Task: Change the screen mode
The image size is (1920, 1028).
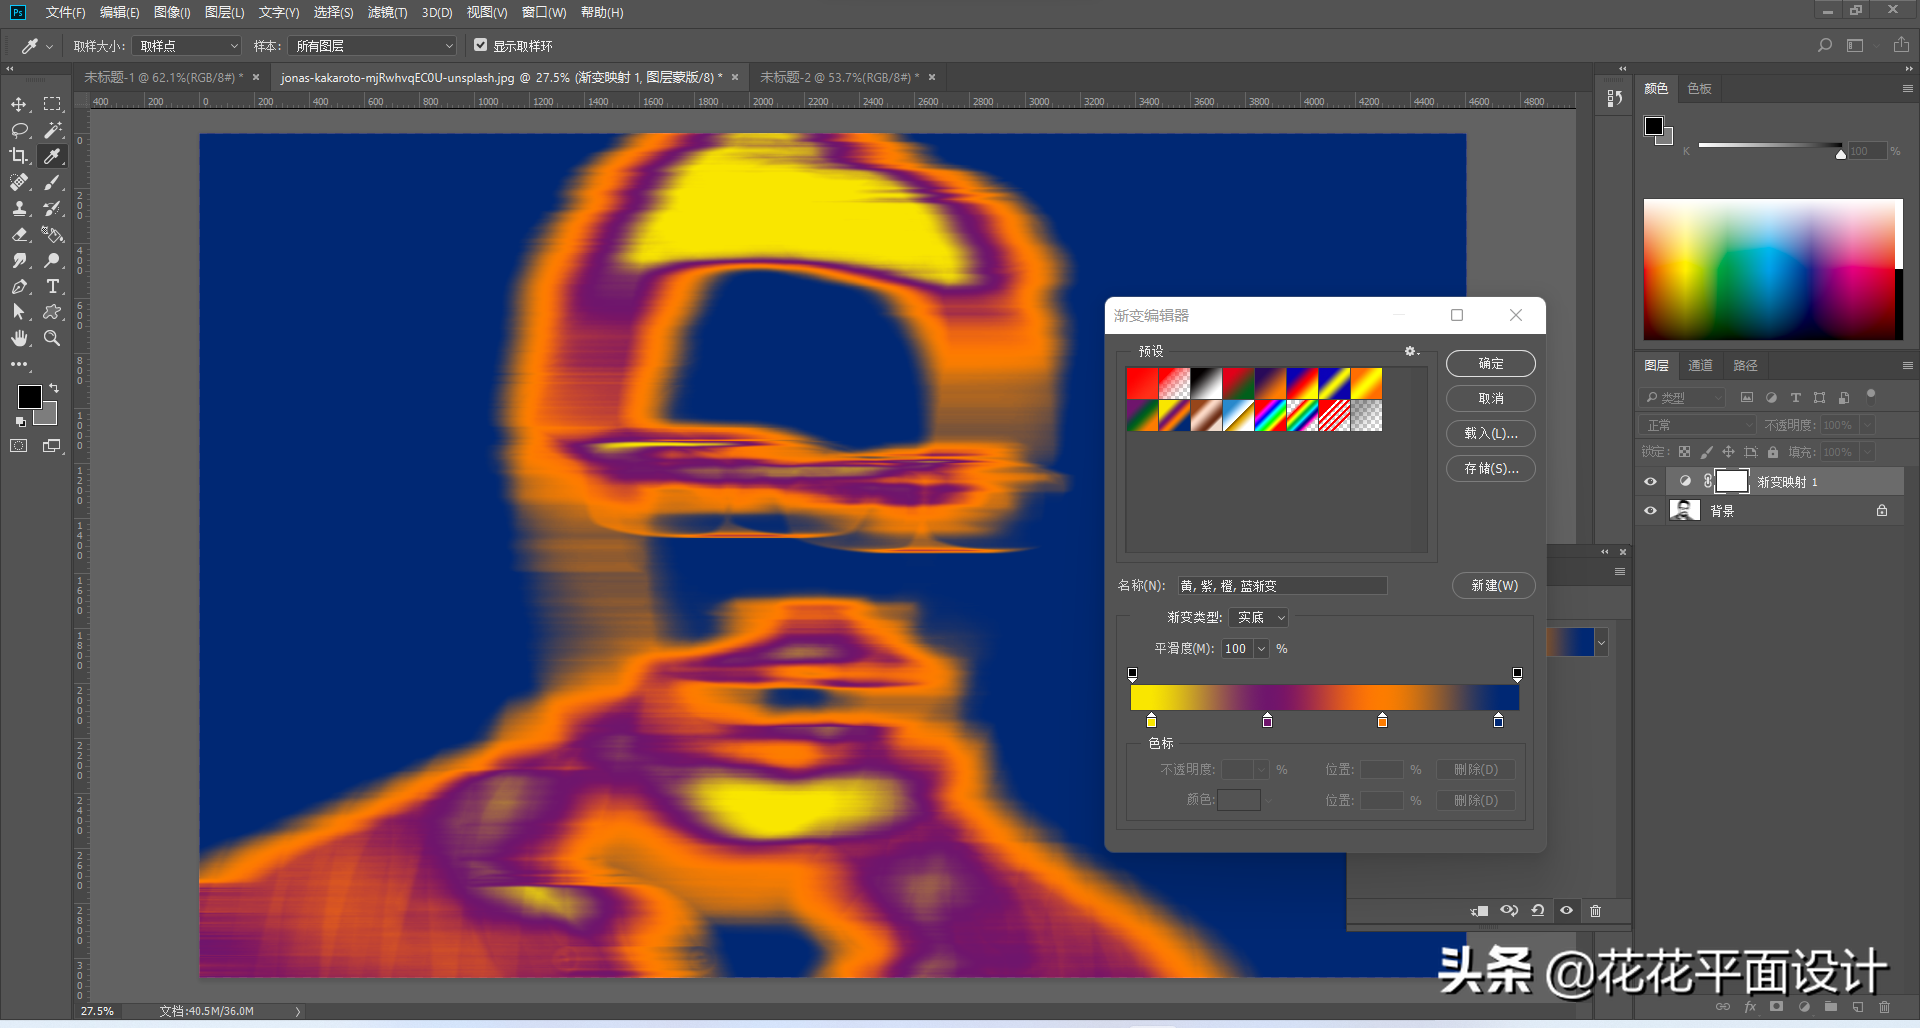Action: click(52, 446)
